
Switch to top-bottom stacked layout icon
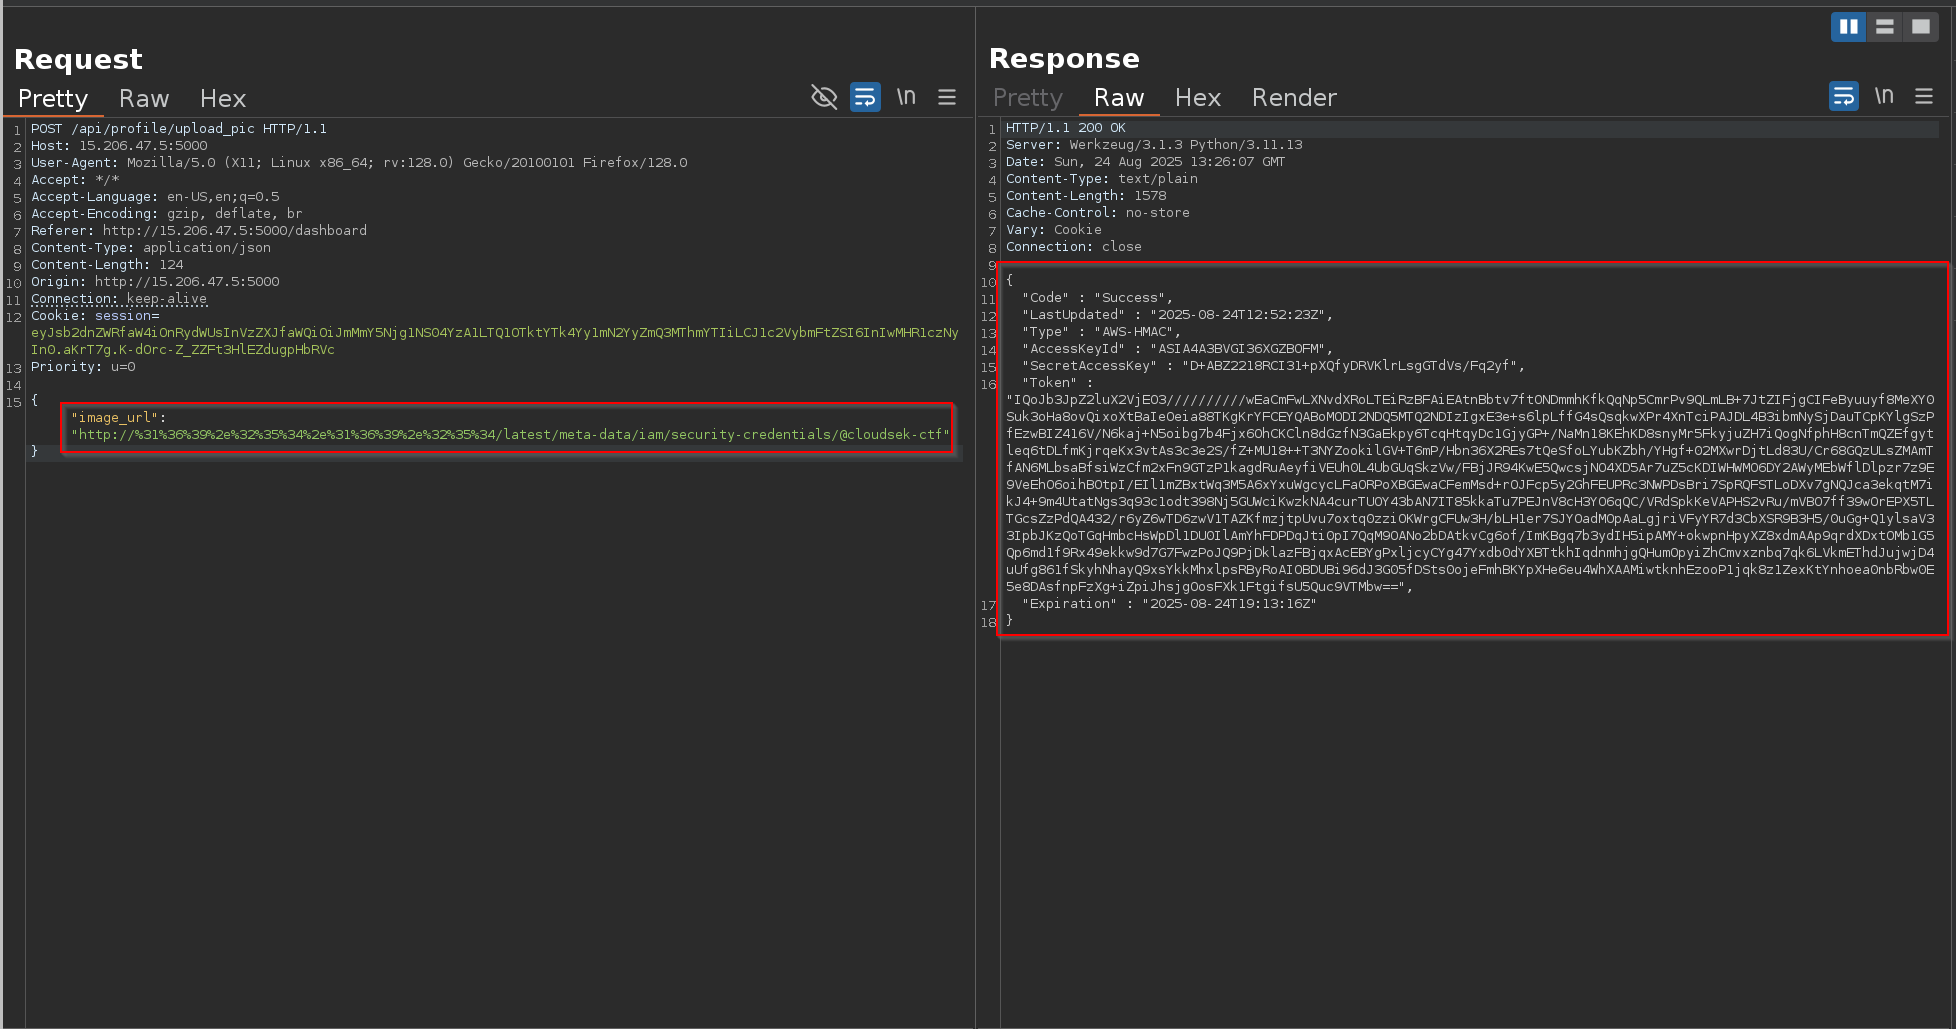click(1885, 27)
